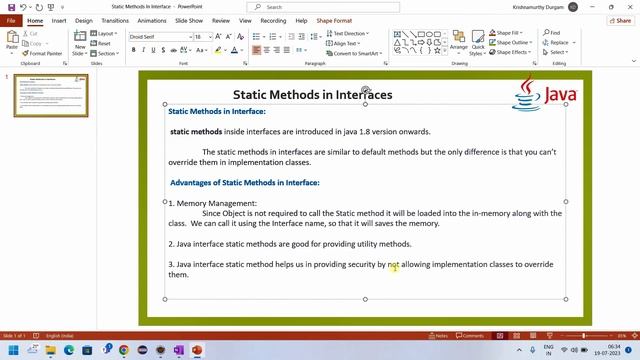Select the oval shape in the gallery
Image resolution: width=640 pixels, height=360 pixels.
[x=429, y=34]
